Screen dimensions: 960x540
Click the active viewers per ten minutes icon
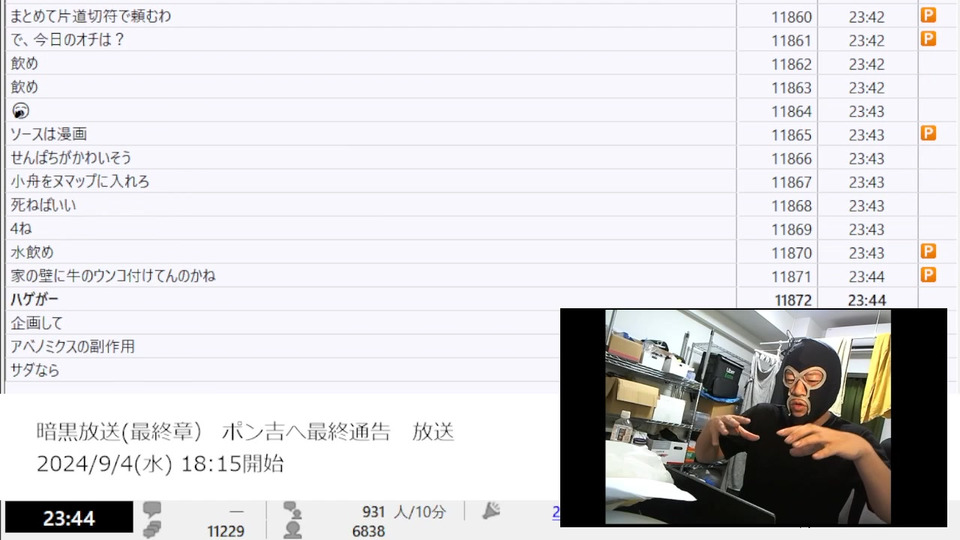point(293,510)
